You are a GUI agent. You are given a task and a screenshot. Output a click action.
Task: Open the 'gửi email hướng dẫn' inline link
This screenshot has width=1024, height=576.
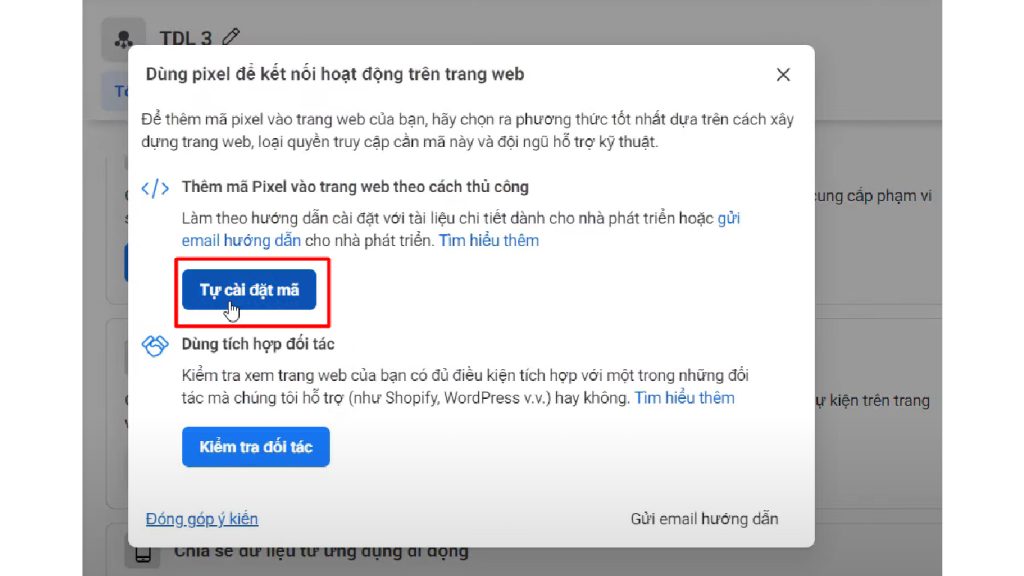pos(460,229)
